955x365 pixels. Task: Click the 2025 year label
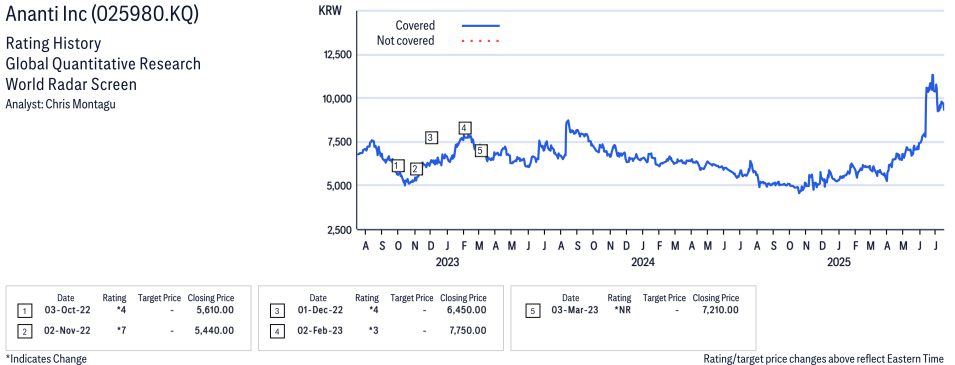(839, 263)
